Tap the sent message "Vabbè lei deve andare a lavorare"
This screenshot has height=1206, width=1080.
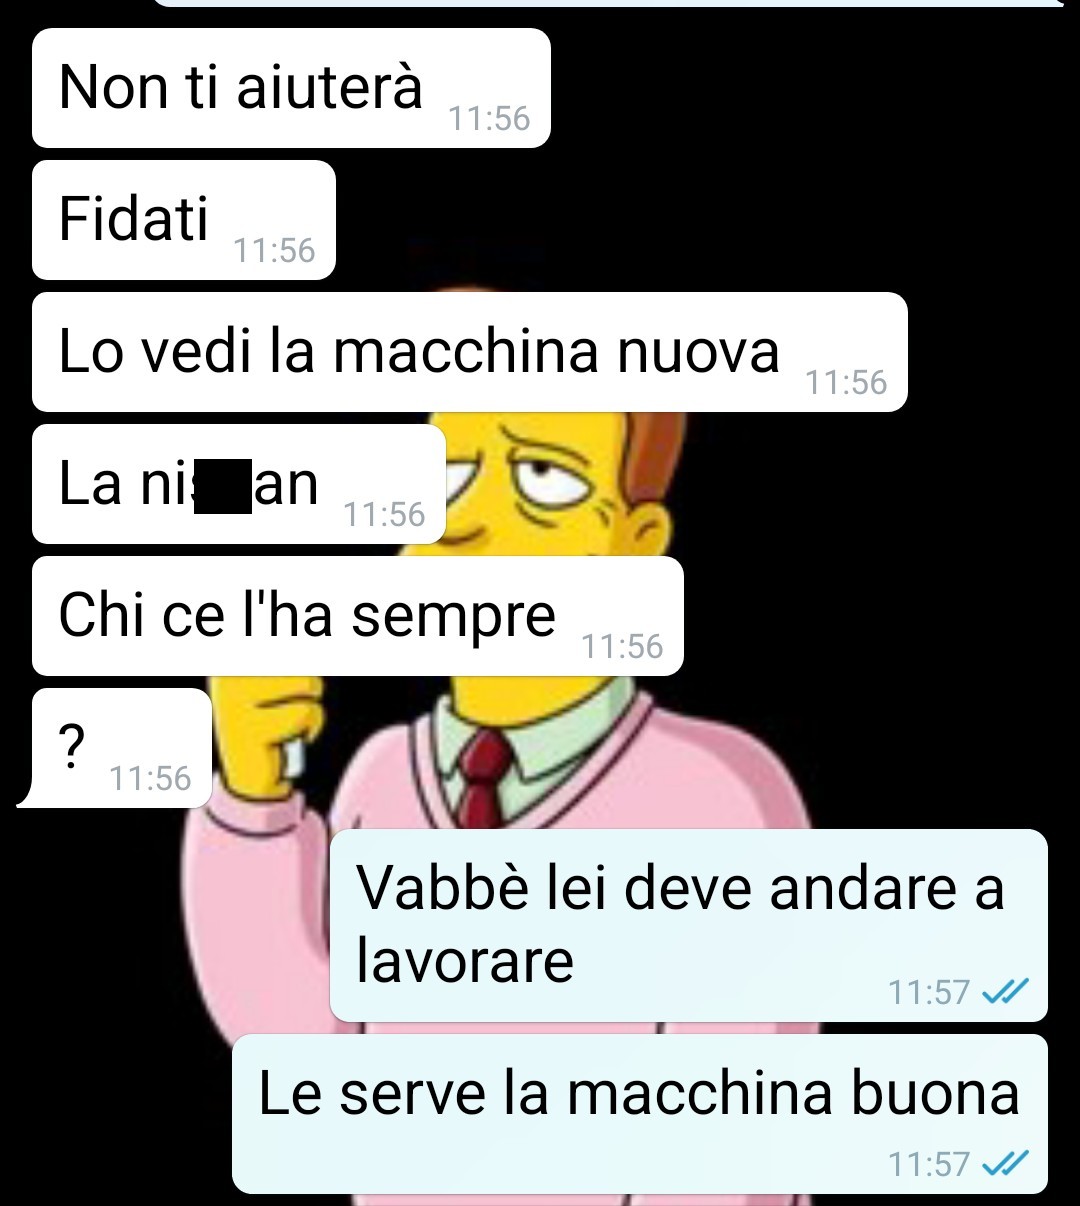[689, 926]
